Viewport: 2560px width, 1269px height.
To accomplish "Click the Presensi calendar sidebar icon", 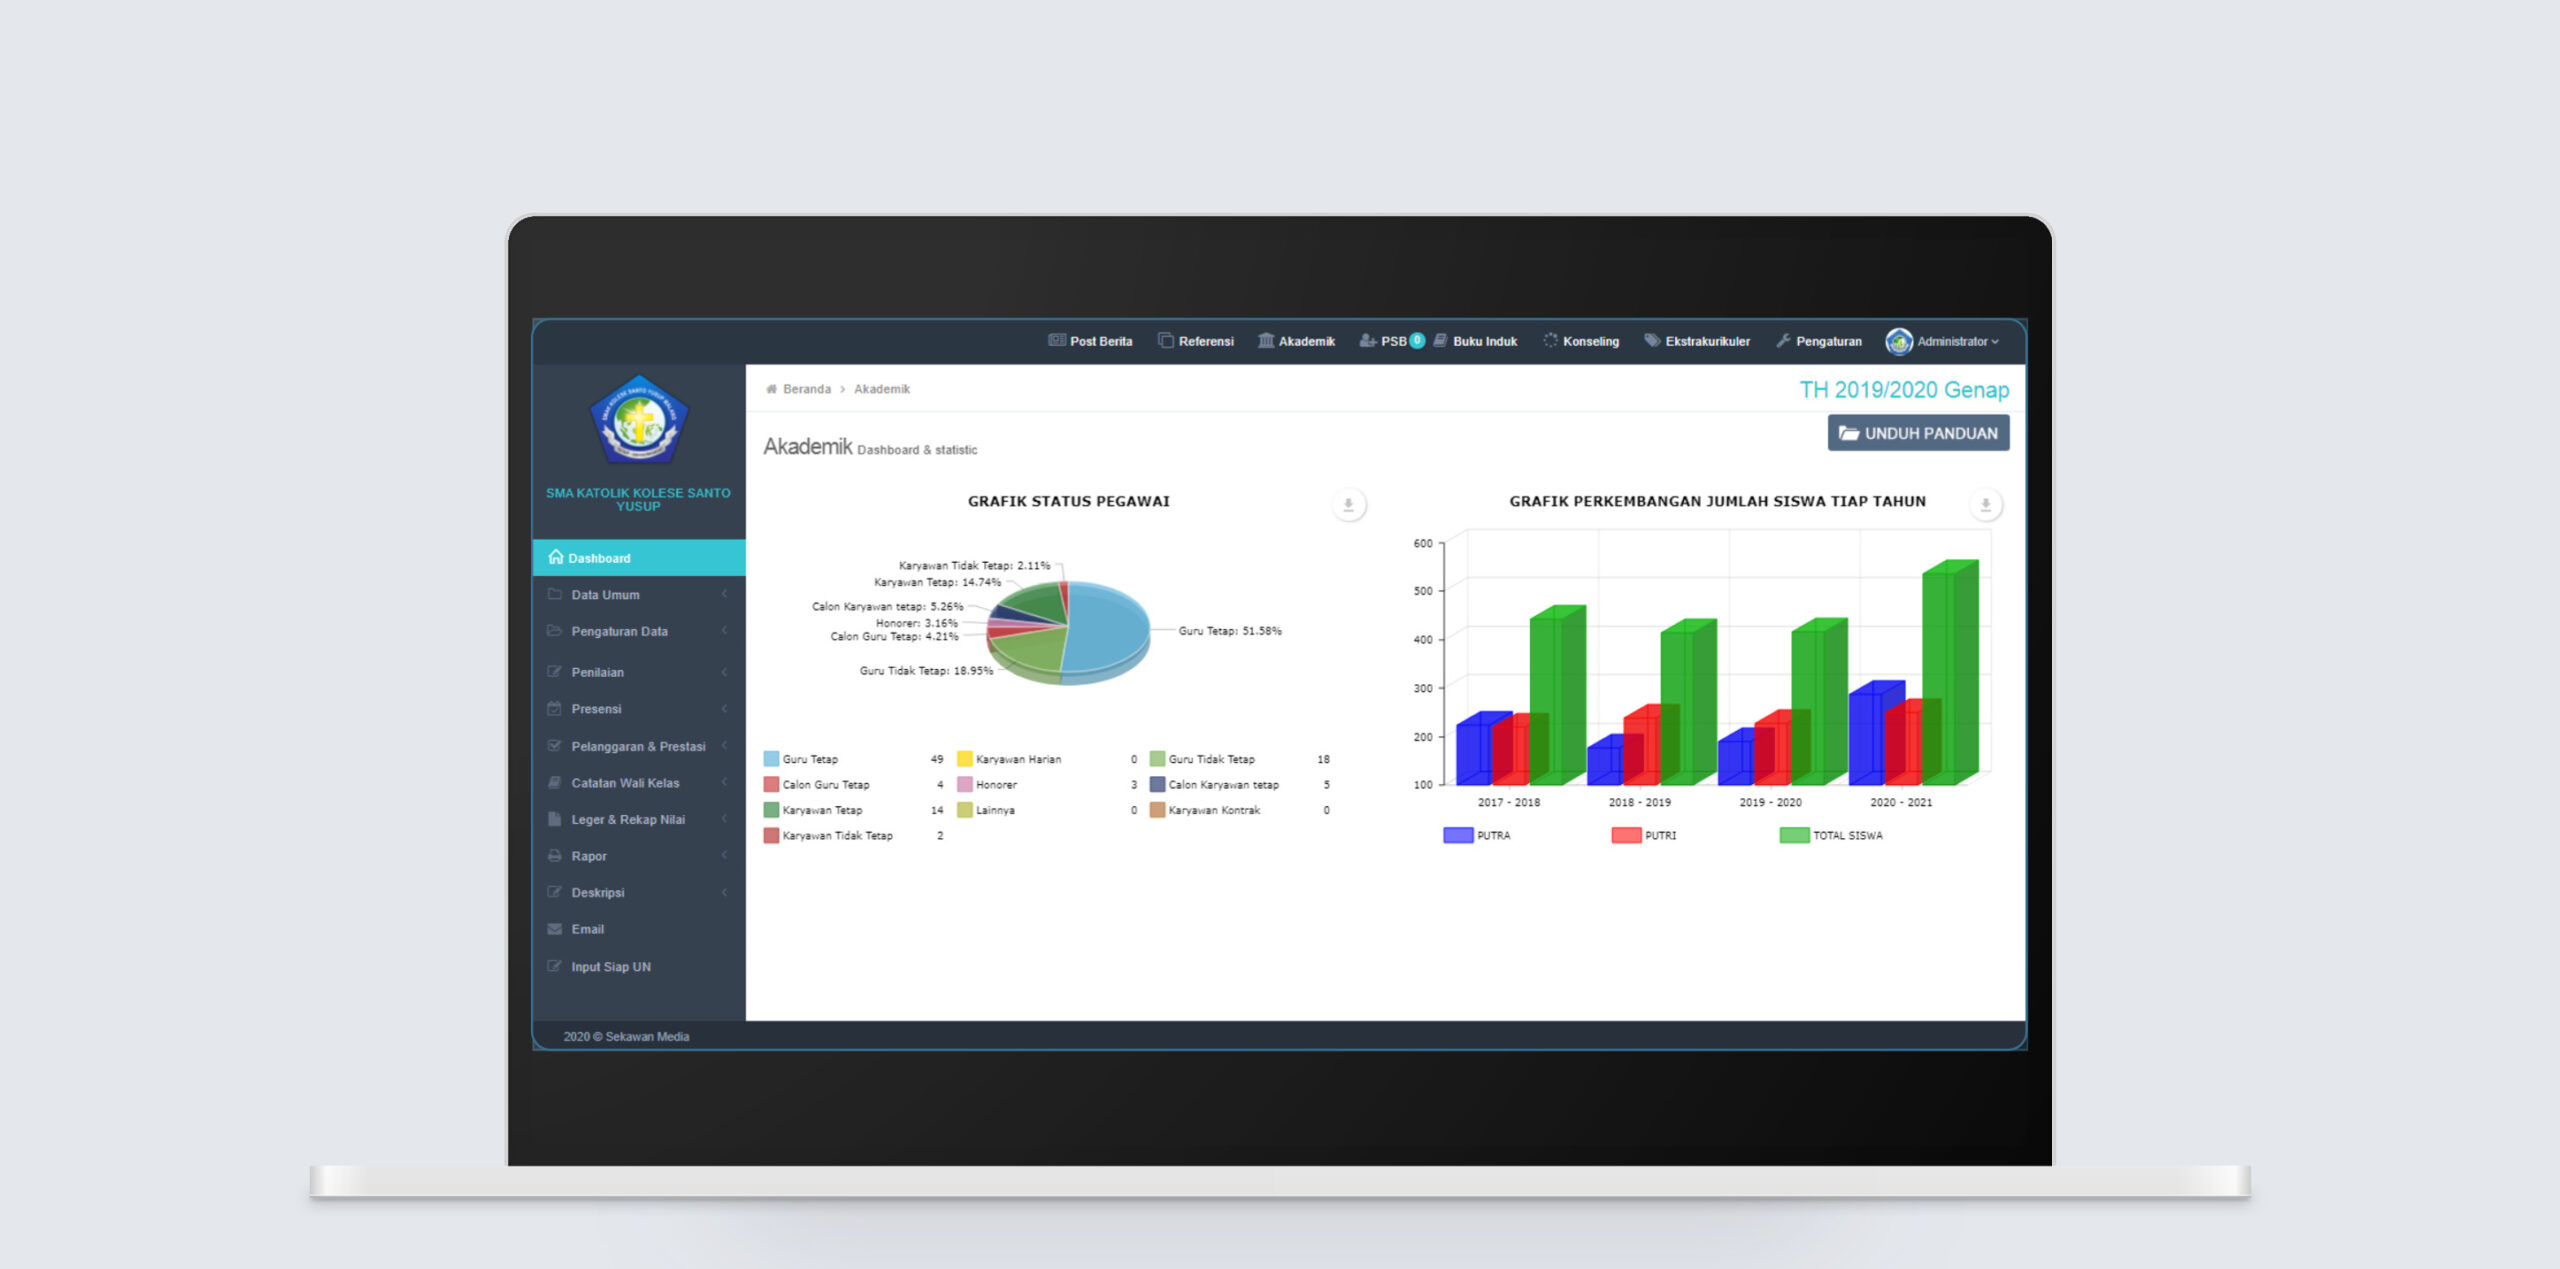I will (555, 709).
